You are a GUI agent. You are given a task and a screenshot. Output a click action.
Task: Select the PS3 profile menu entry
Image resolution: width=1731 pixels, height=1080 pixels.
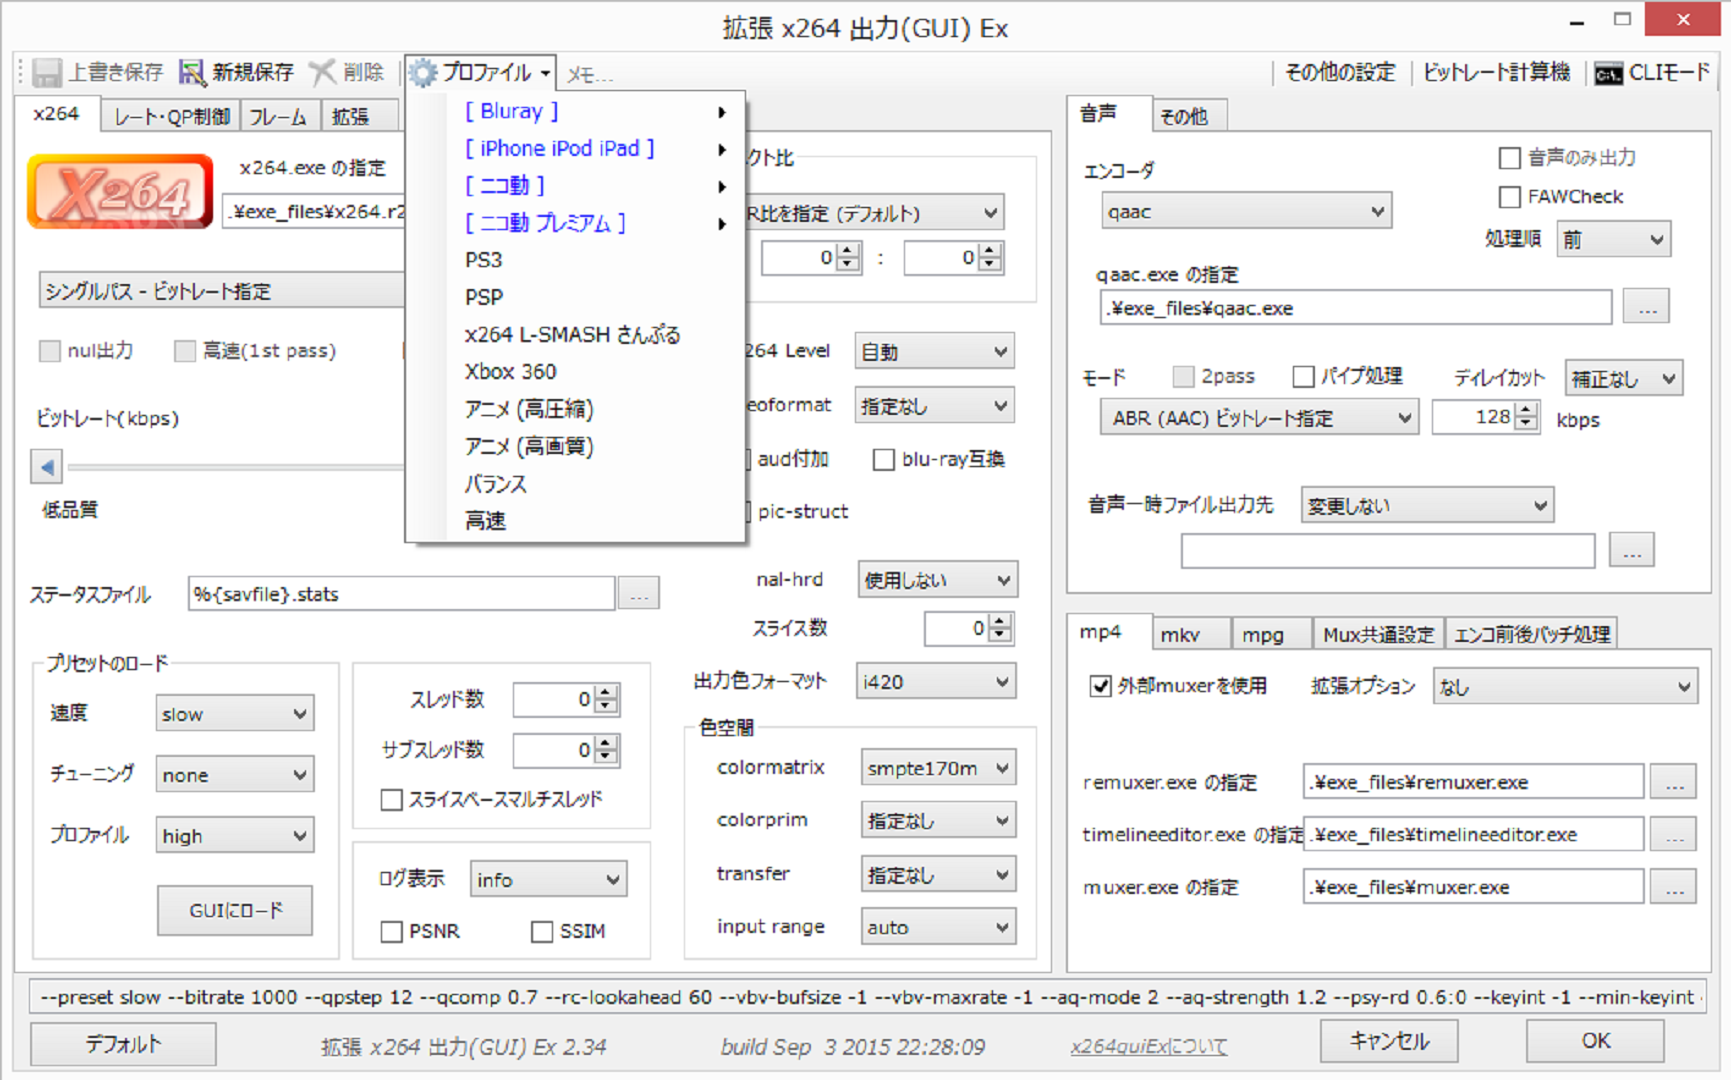point(484,260)
